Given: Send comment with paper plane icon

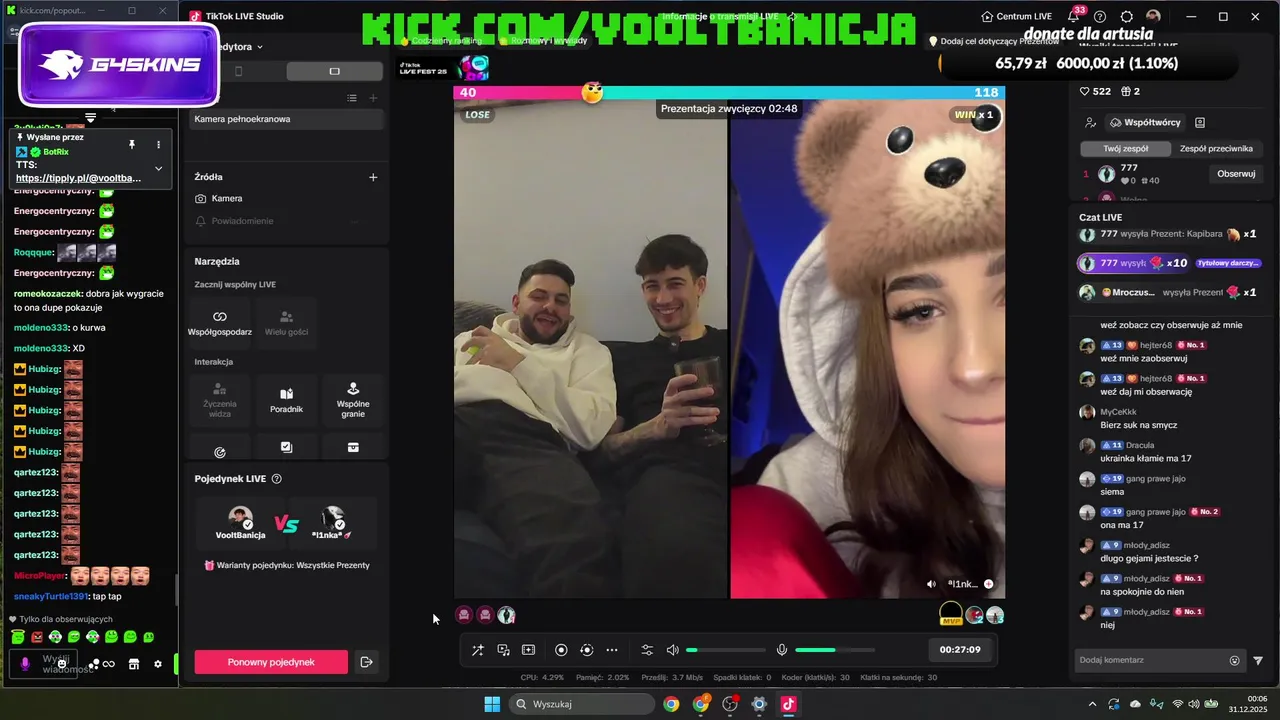Looking at the screenshot, I should [x=1258, y=660].
